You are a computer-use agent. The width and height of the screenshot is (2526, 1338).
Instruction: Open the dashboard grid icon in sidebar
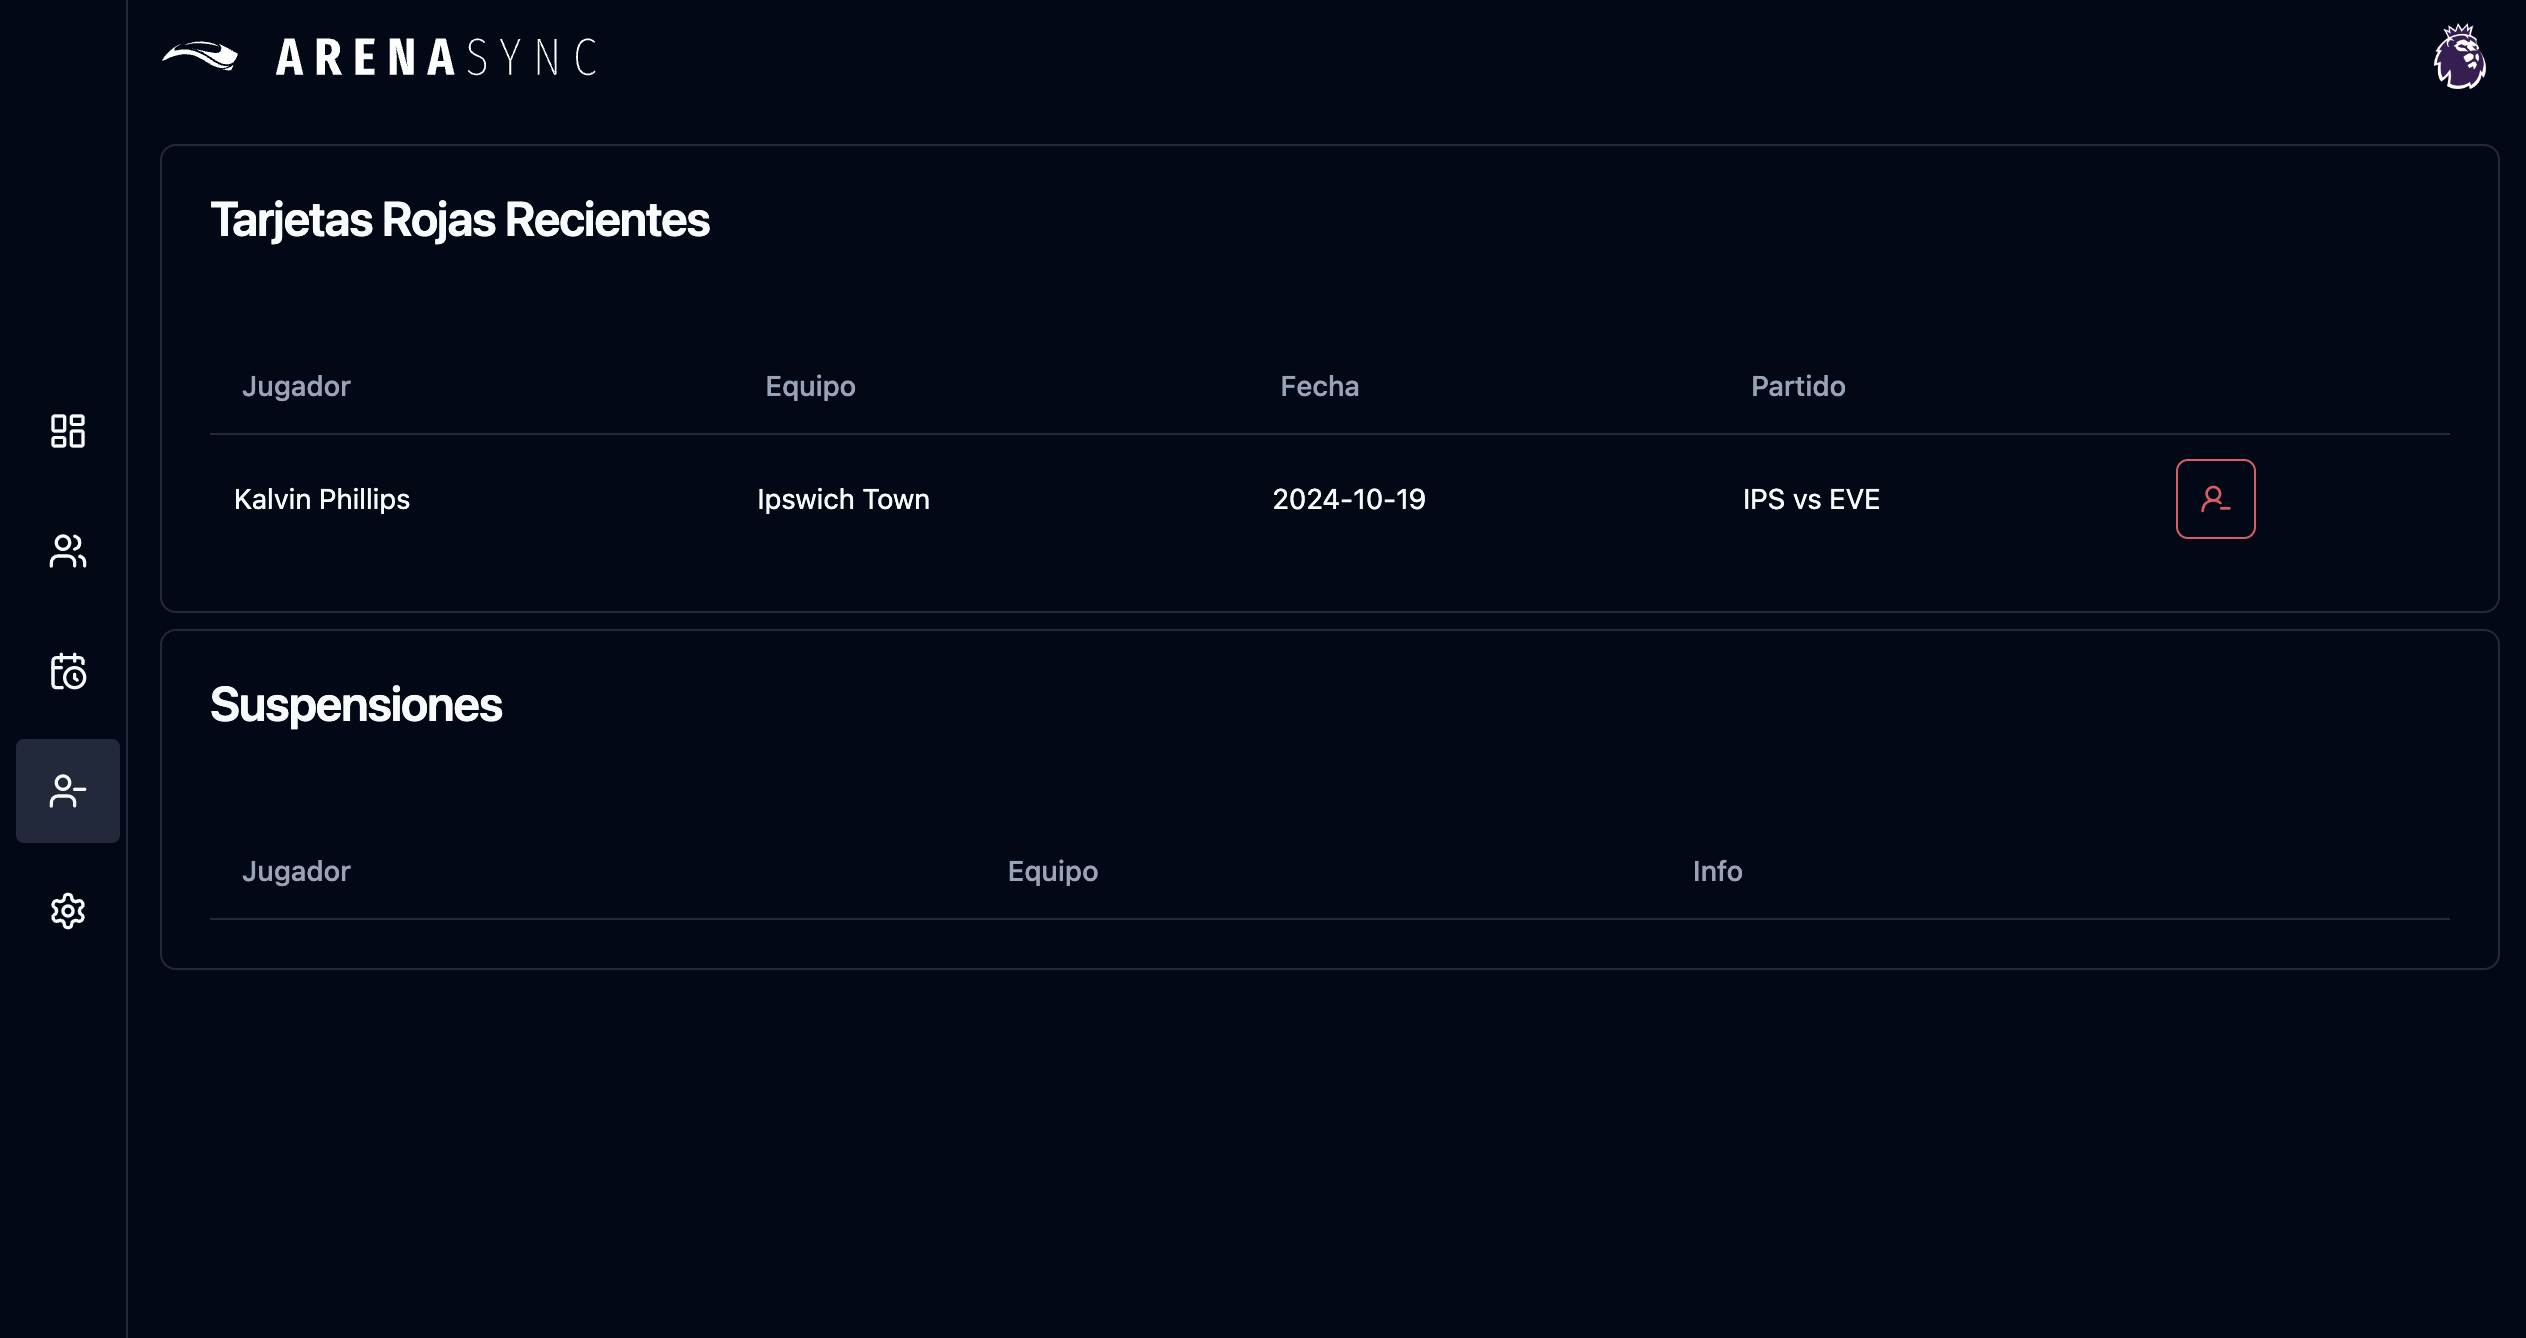(x=68, y=431)
